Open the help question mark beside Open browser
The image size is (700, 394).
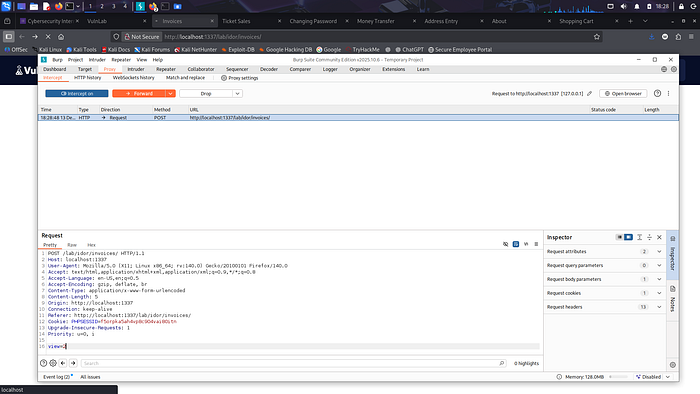pyautogui.click(x=657, y=93)
